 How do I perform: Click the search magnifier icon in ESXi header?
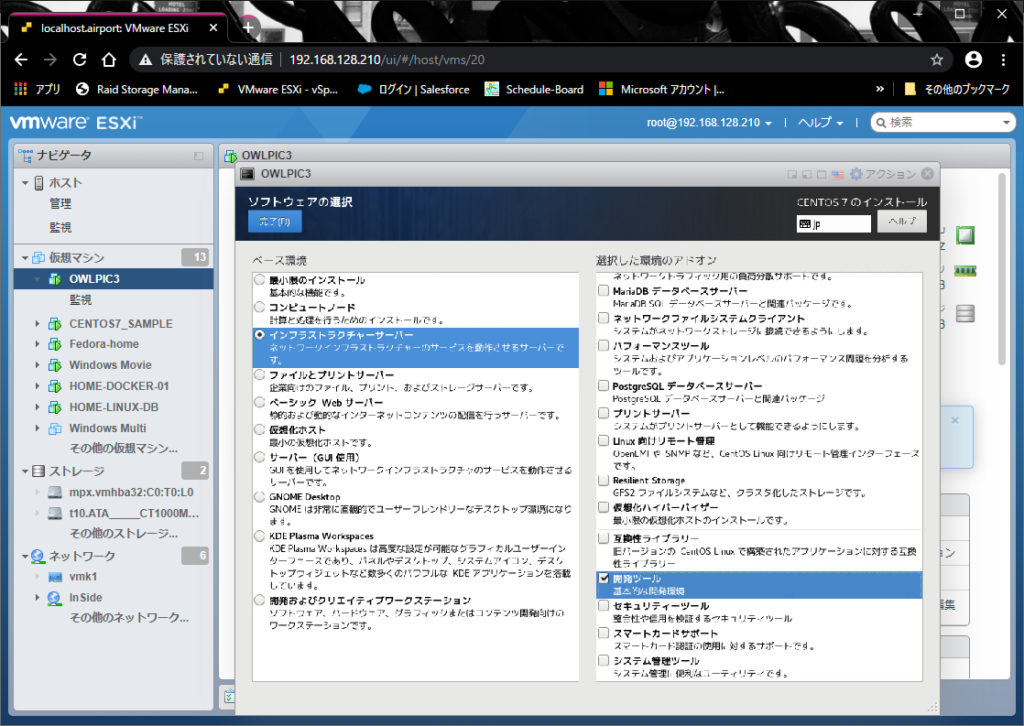coord(881,123)
